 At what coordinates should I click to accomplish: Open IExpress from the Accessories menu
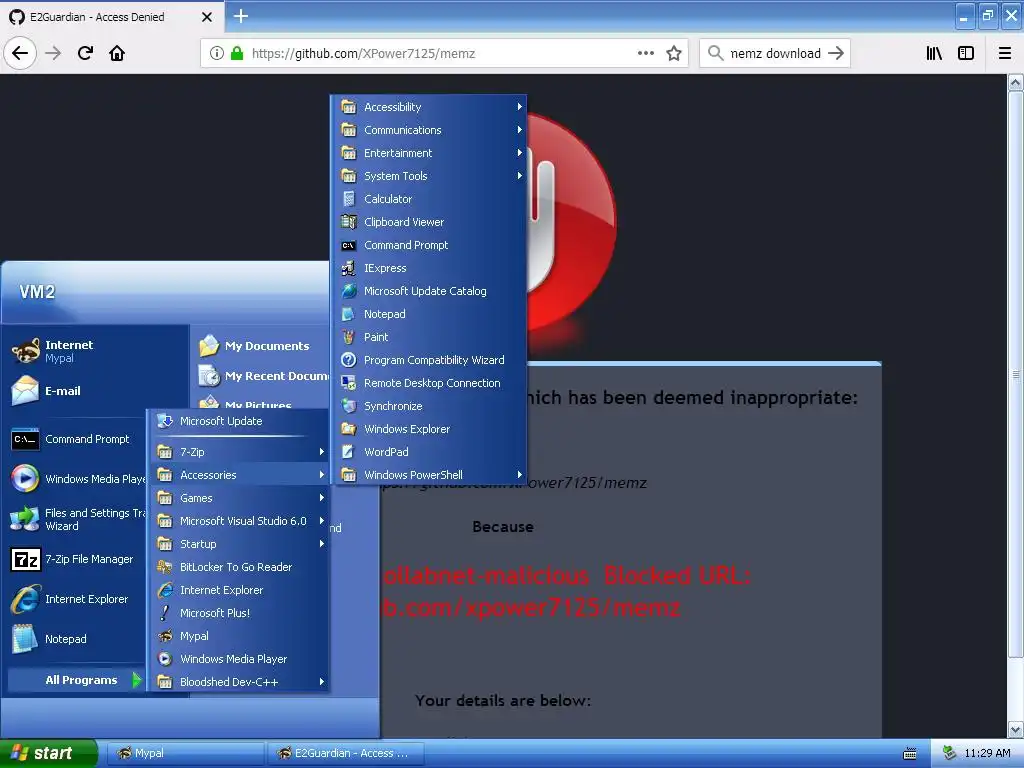(429, 268)
